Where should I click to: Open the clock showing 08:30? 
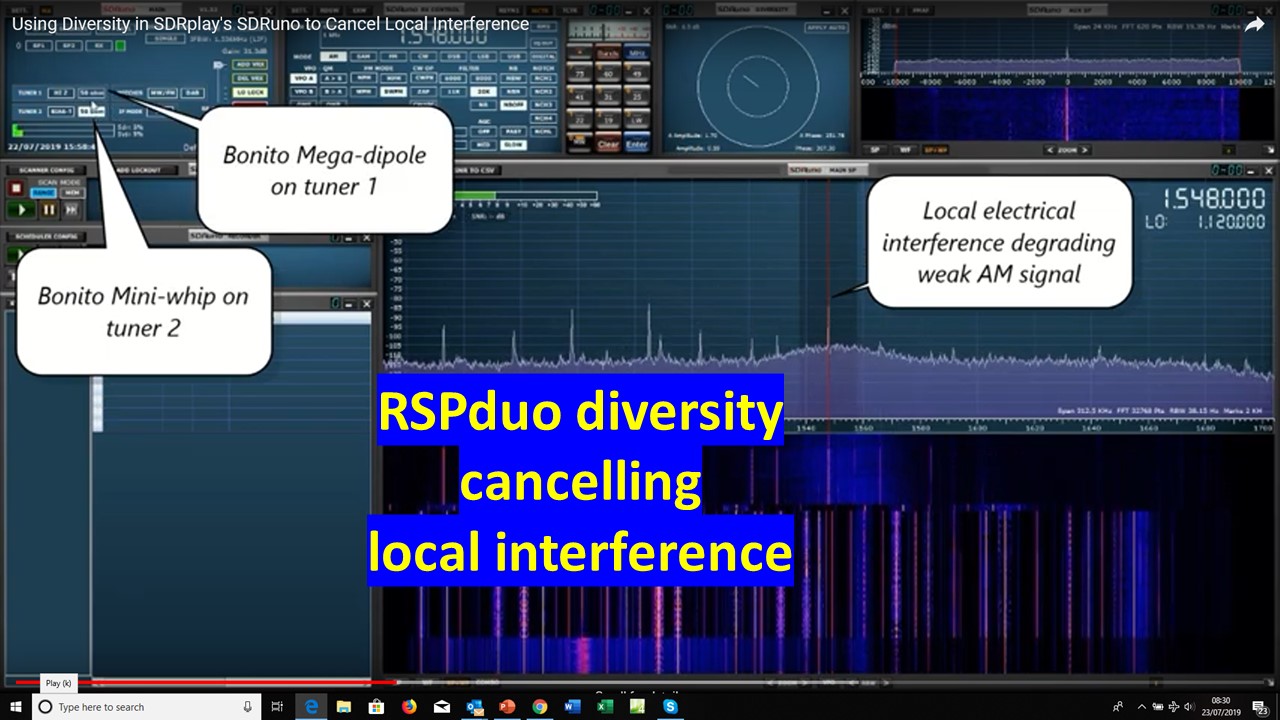pos(1220,707)
